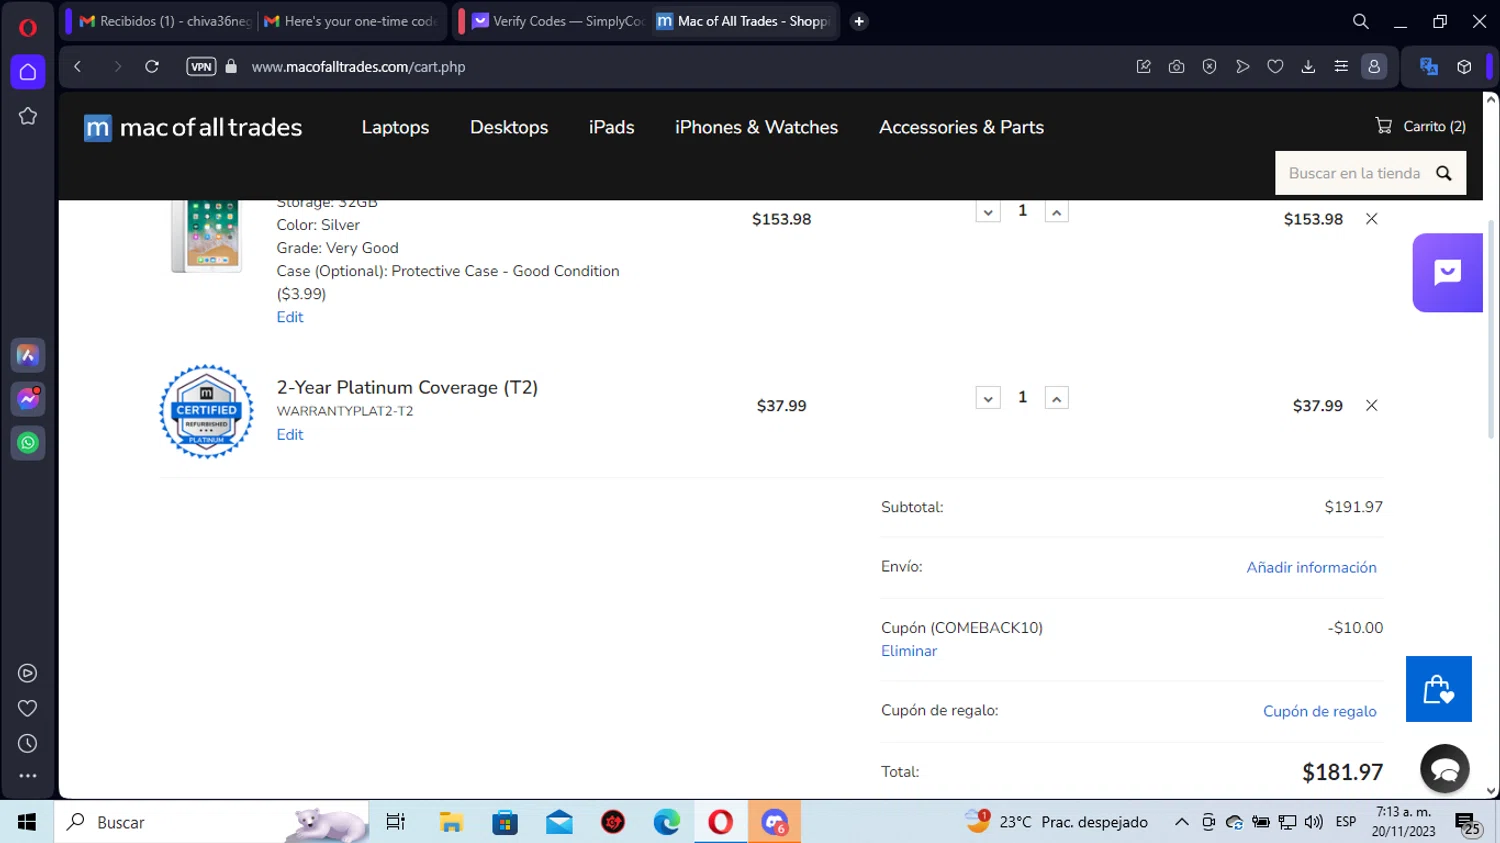Viewport: 1500px width, 843px height.
Task: Open Laptops menu
Action: (x=395, y=127)
